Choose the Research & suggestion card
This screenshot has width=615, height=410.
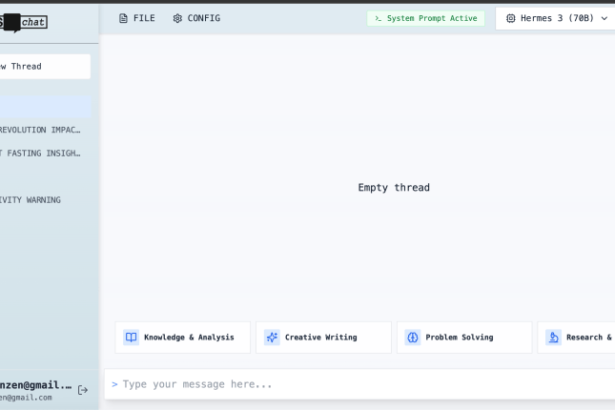tap(576, 337)
